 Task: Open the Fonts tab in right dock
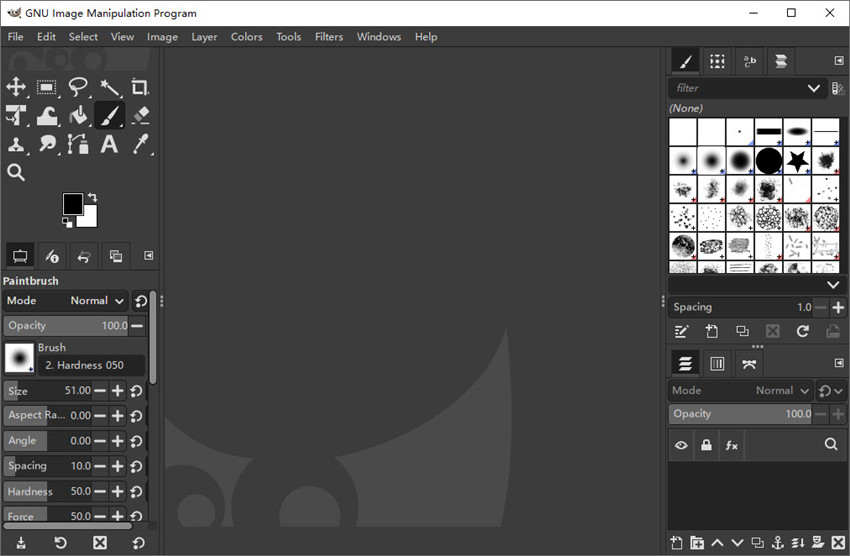749,61
